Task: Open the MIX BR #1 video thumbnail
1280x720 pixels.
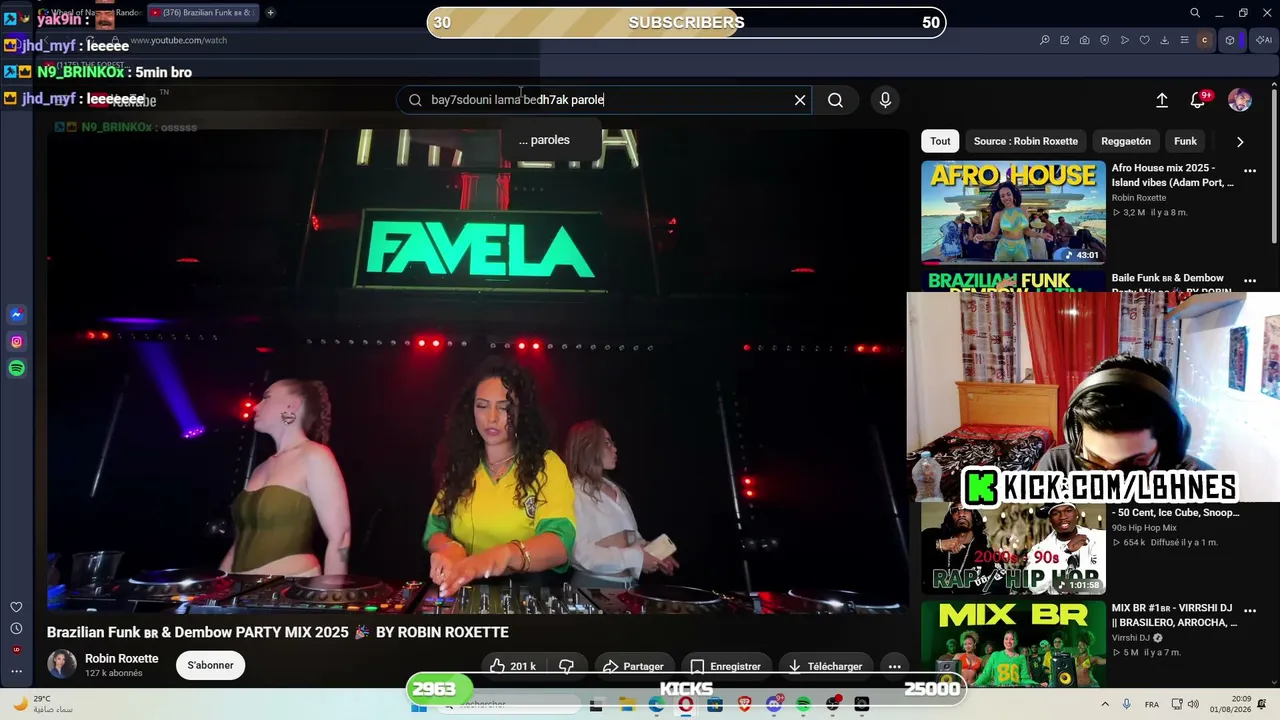Action: (x=1013, y=644)
